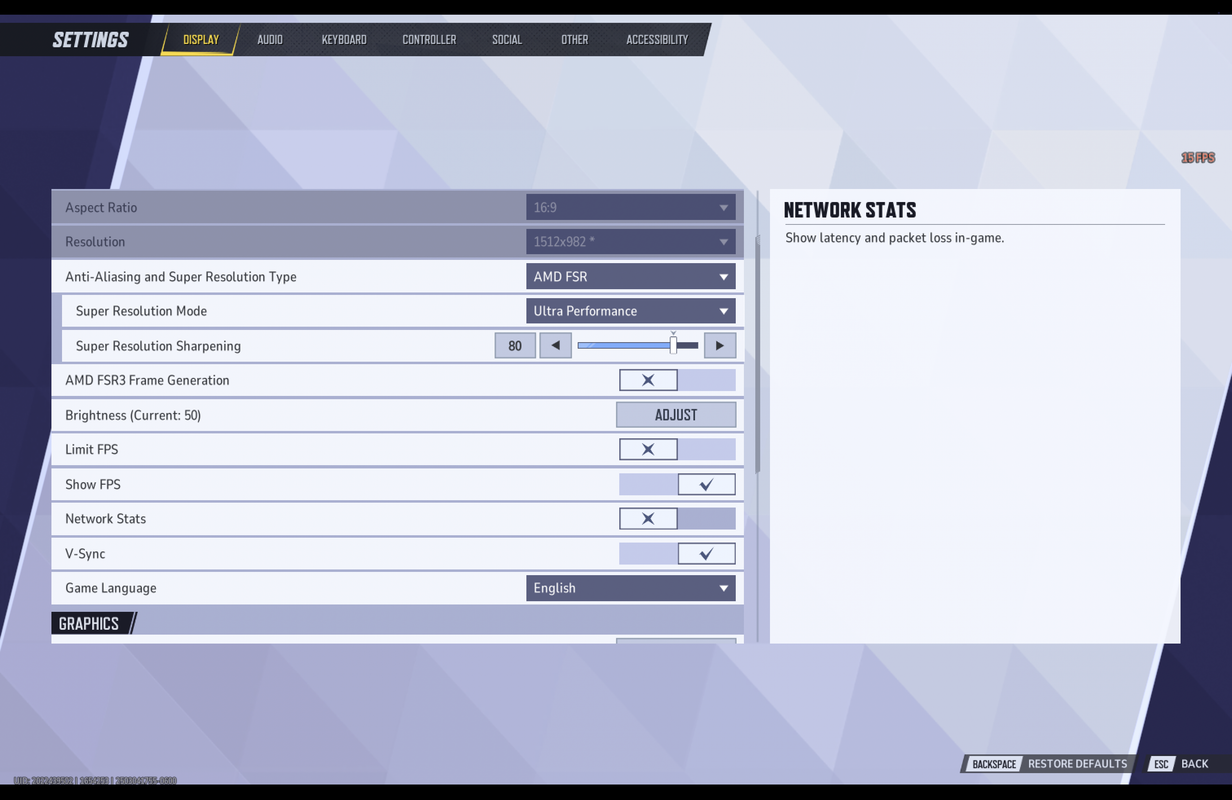Click the sharpening value box showing 80
Screen dimensions: 1232x800
(x=515, y=346)
